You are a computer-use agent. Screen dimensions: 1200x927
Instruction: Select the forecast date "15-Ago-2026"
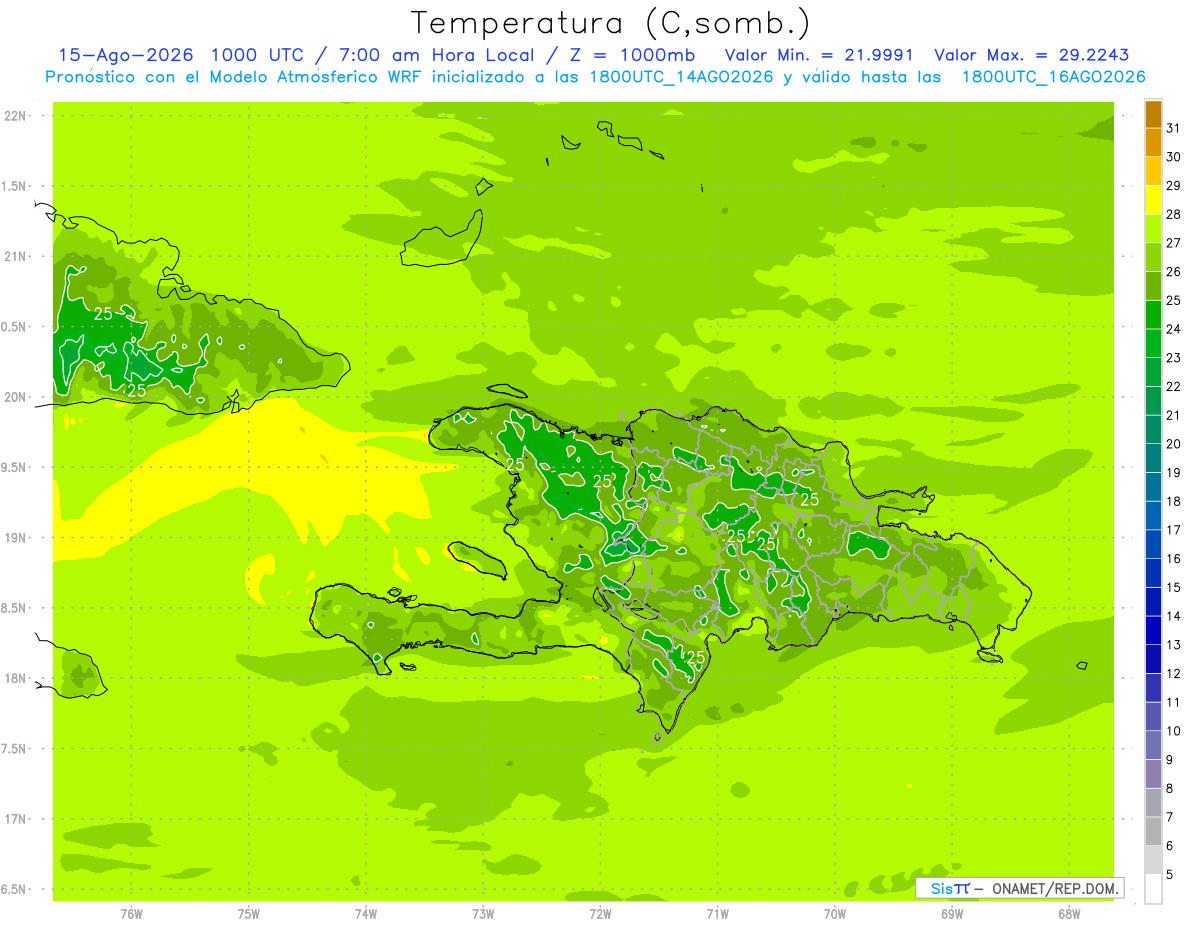tap(126, 55)
